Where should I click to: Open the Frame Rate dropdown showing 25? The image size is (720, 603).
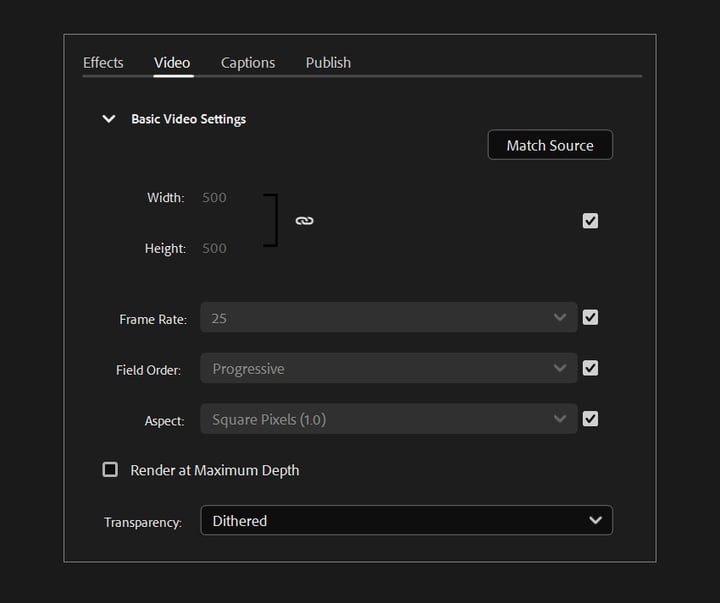(388, 317)
